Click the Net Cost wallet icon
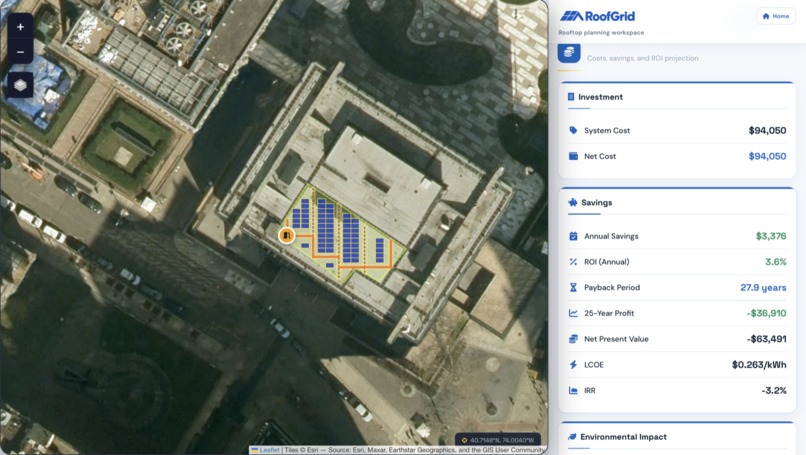This screenshot has height=455, width=806. (573, 156)
